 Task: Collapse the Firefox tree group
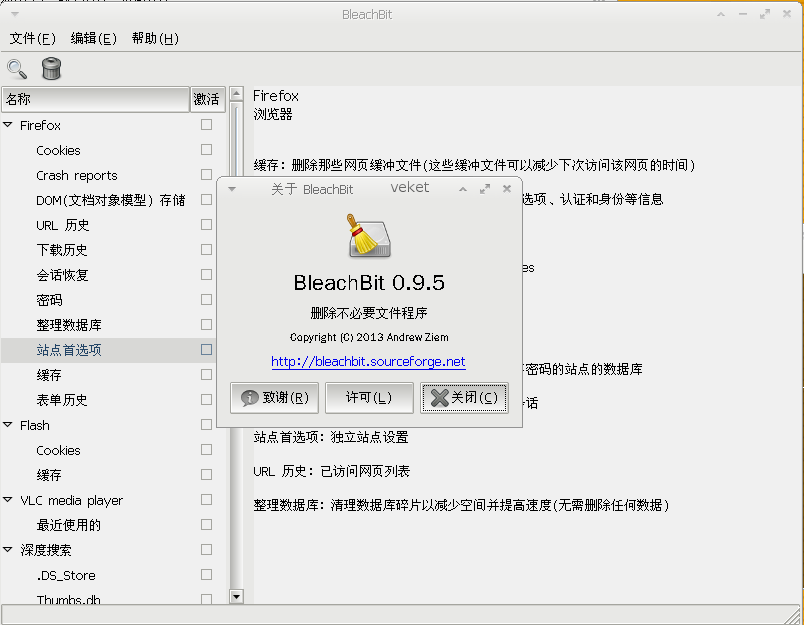click(8, 125)
